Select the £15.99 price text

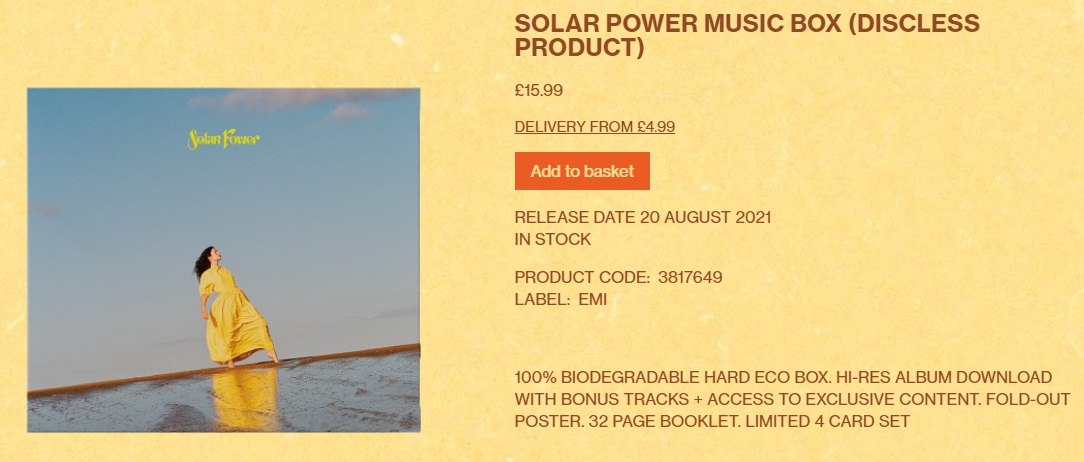pos(539,90)
